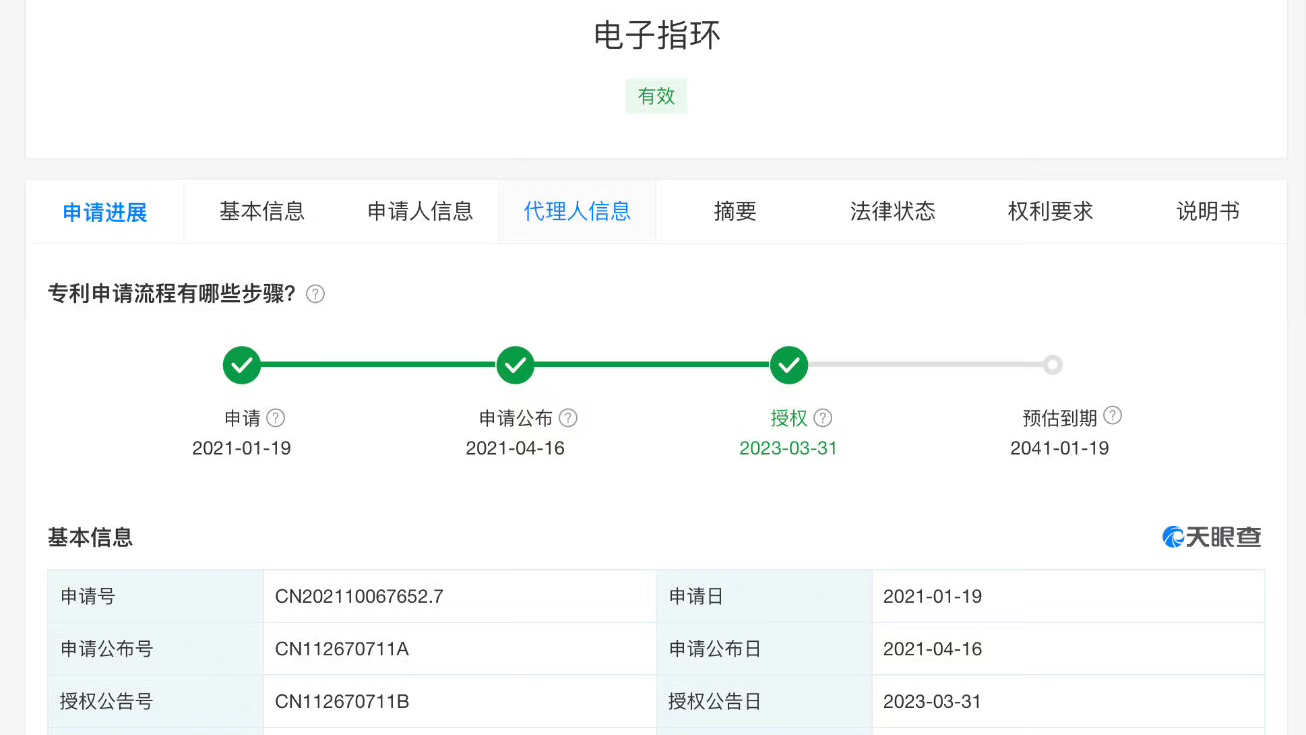Go to the 摘要 tab
The width and height of the screenshot is (1306, 735).
tap(735, 212)
